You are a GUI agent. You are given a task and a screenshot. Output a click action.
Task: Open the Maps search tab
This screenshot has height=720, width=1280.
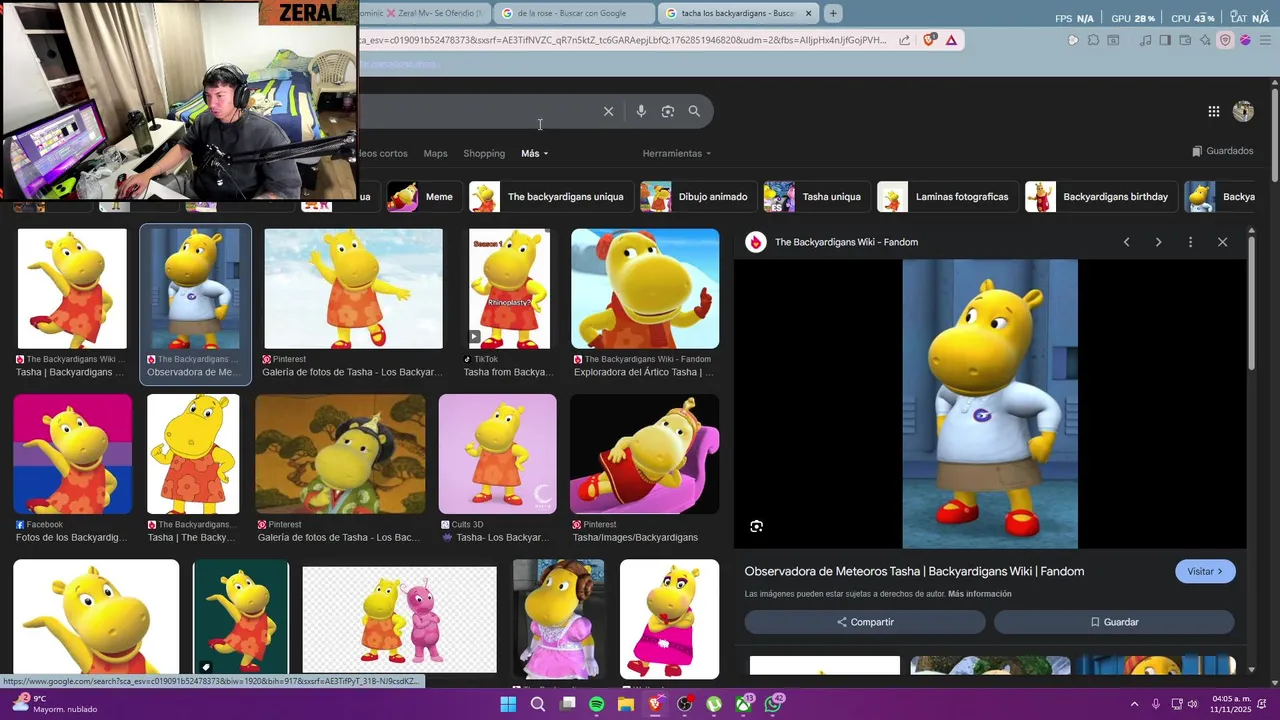(435, 153)
